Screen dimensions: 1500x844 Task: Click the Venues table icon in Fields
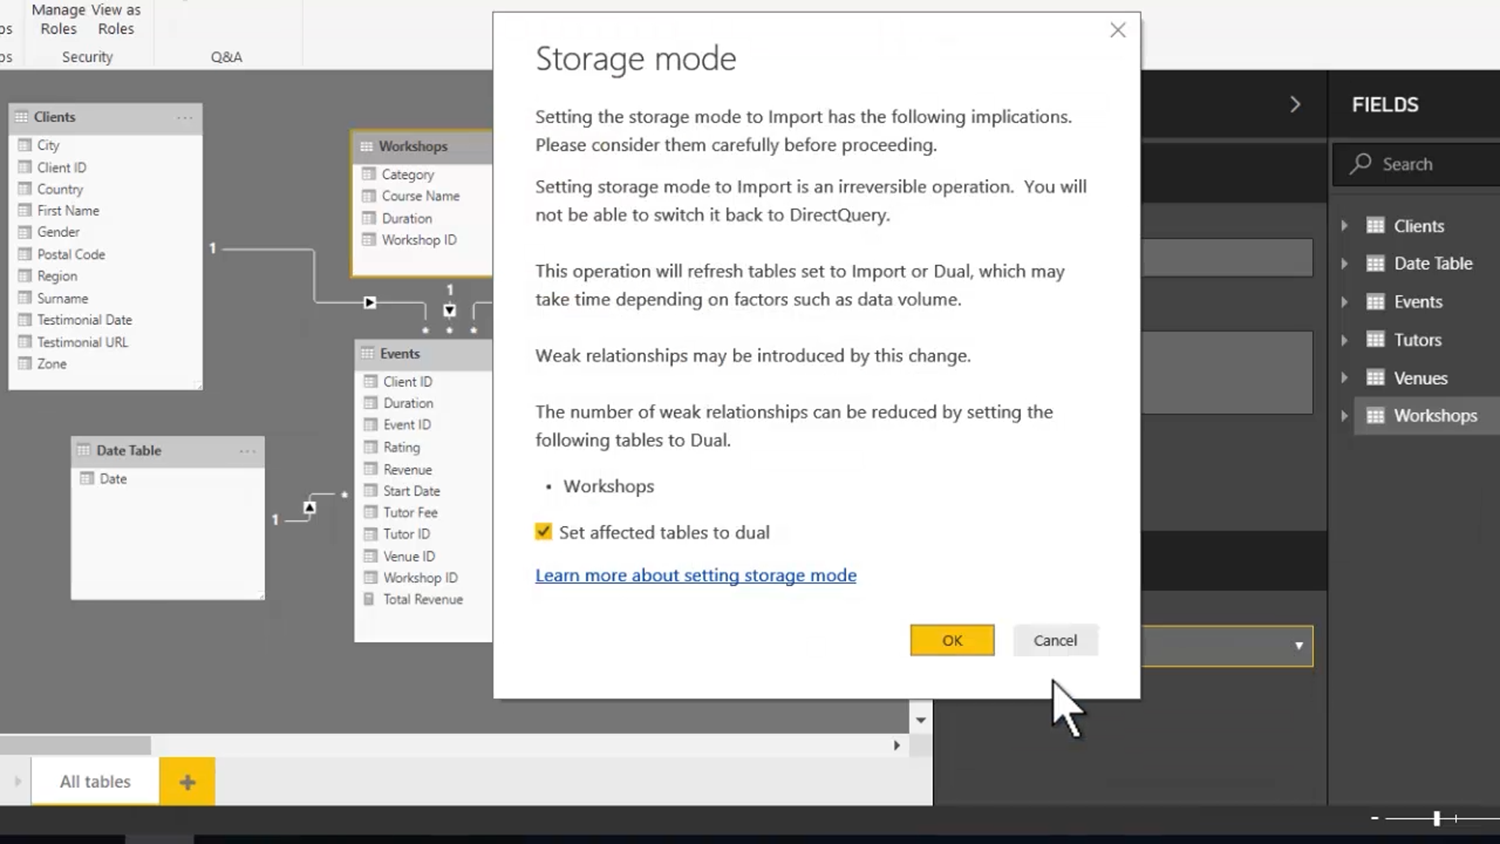(1376, 378)
